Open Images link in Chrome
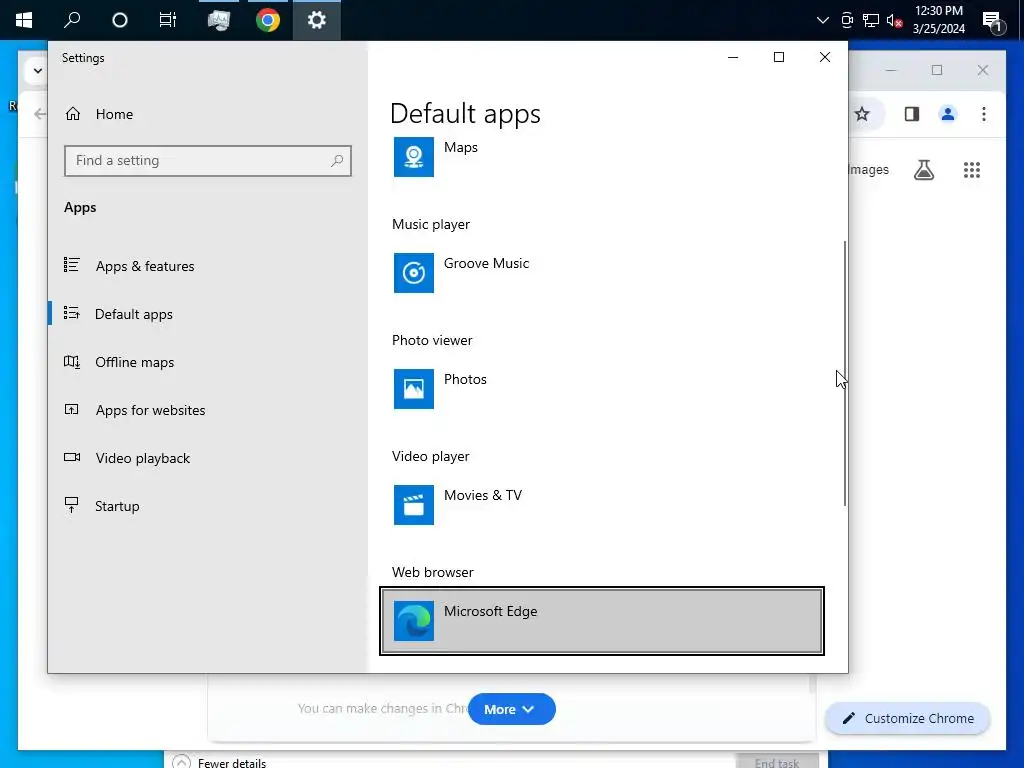The width and height of the screenshot is (1024, 768). coord(869,170)
